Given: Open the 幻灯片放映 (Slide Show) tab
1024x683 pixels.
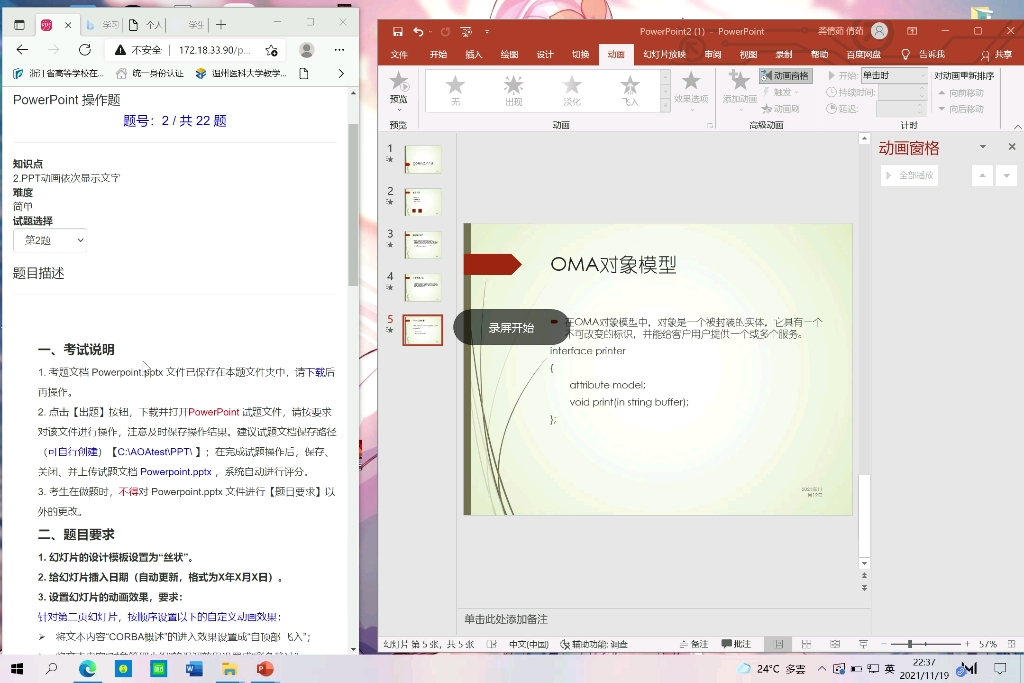Looking at the screenshot, I should tap(666, 55).
